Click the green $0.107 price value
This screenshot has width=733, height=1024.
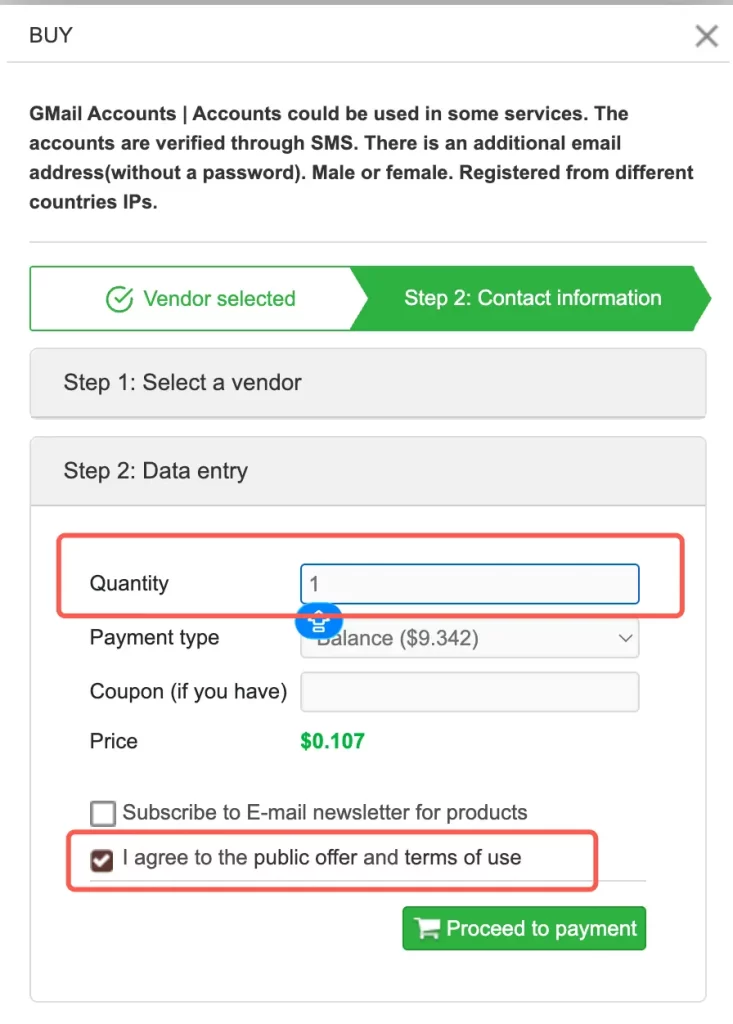click(x=332, y=742)
